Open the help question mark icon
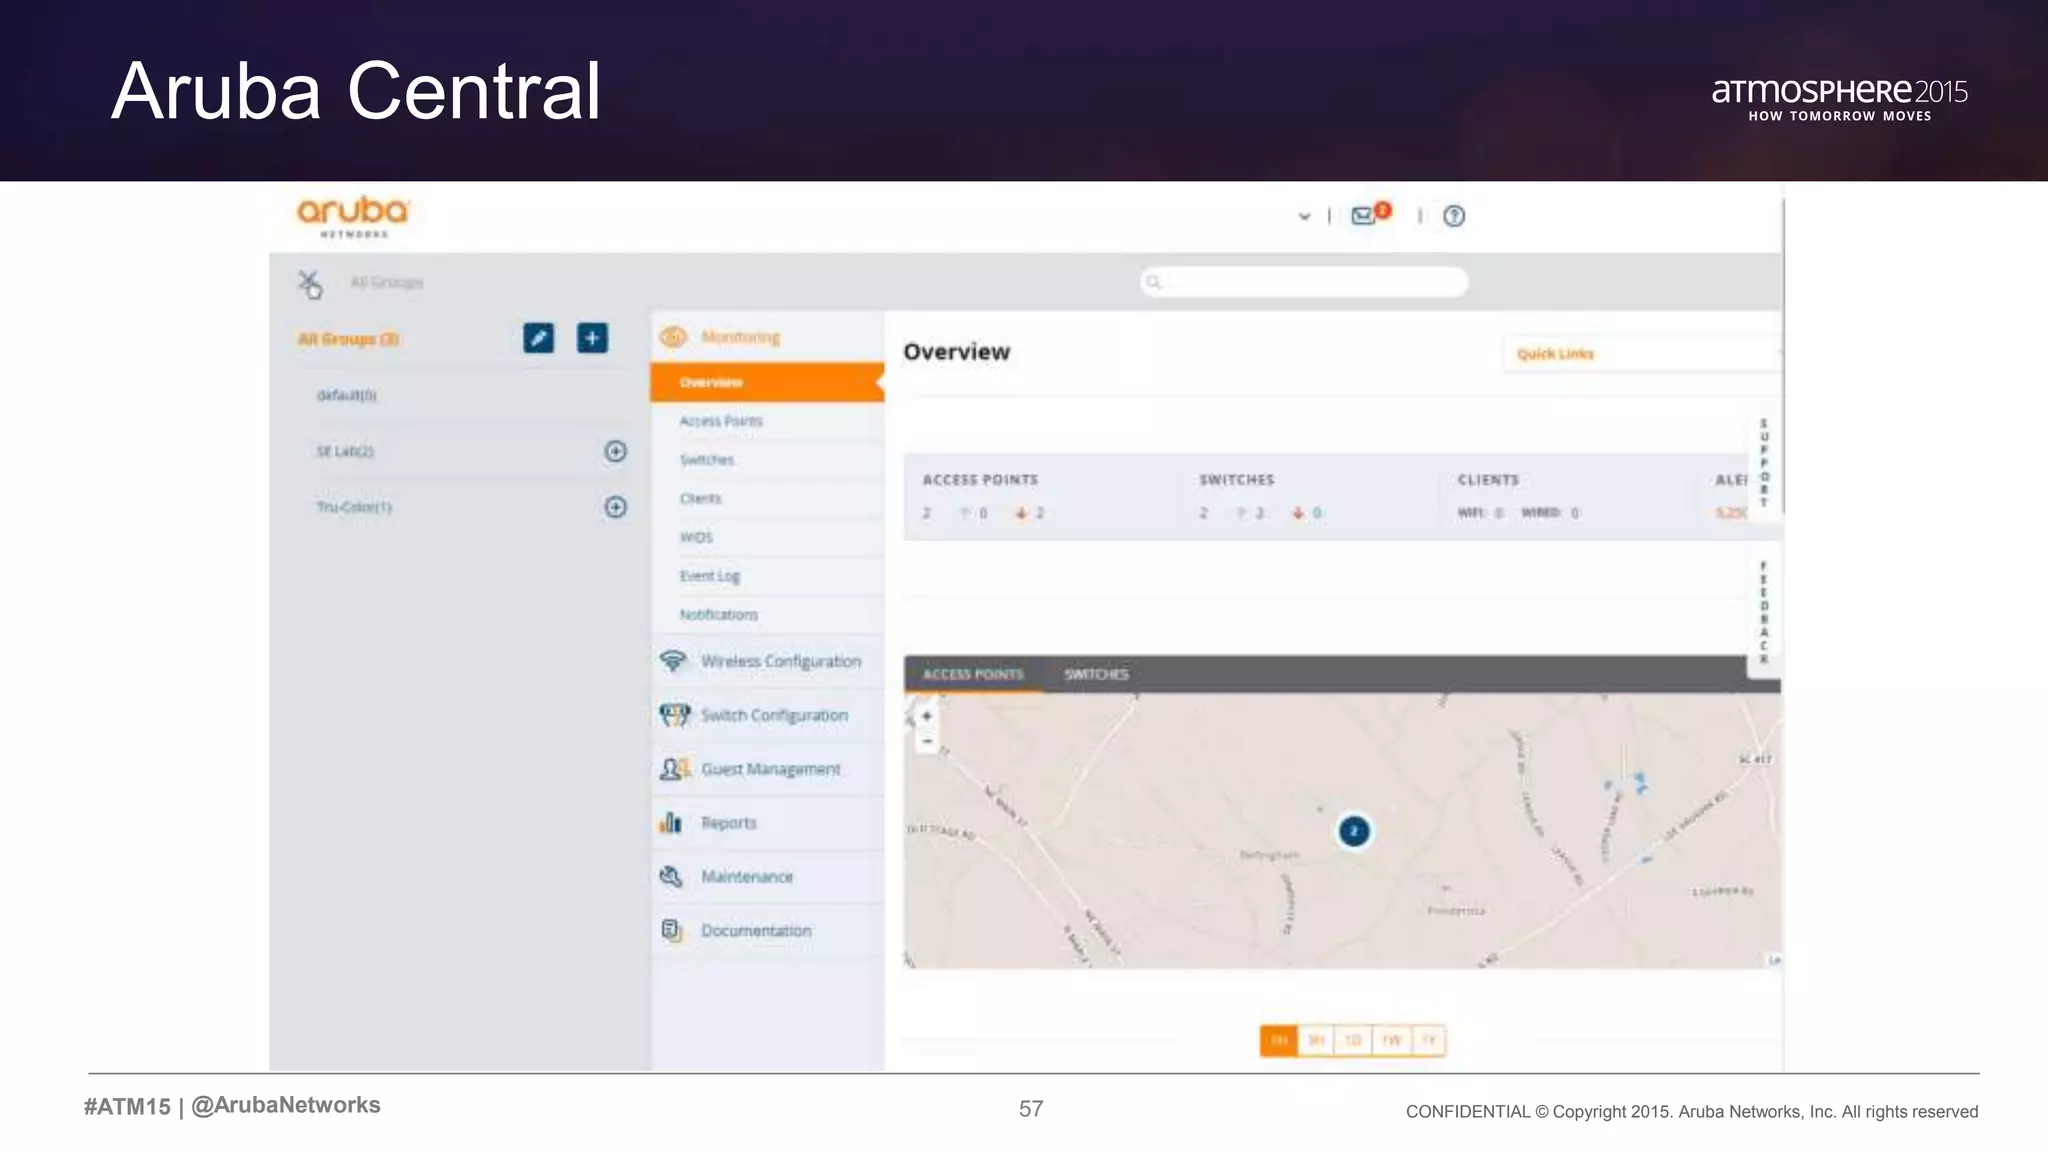Image resolution: width=2048 pixels, height=1152 pixels. [x=1454, y=216]
